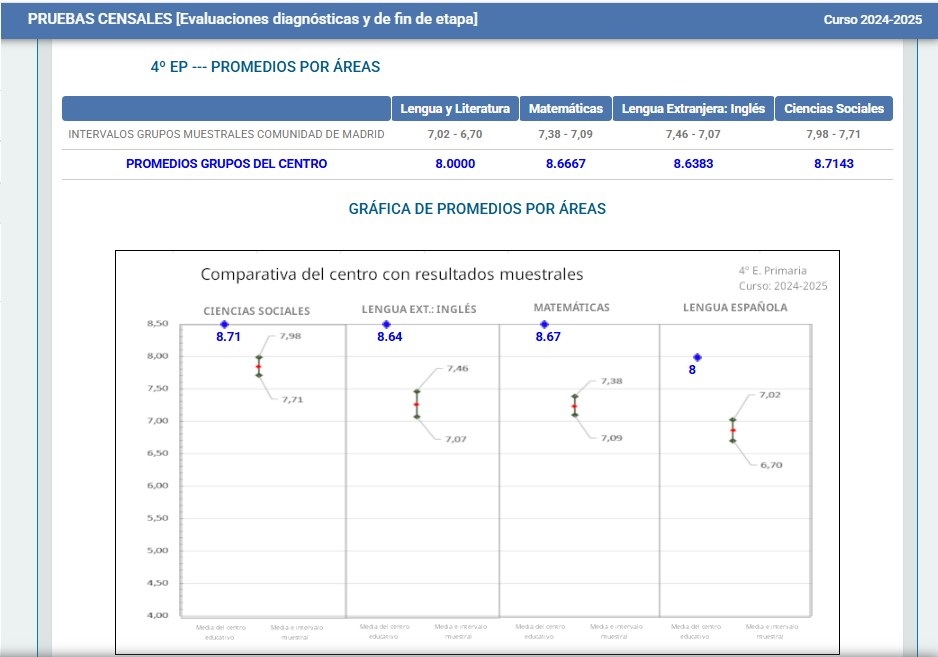Click the blue diamond marker for Lengua Española

698,357
